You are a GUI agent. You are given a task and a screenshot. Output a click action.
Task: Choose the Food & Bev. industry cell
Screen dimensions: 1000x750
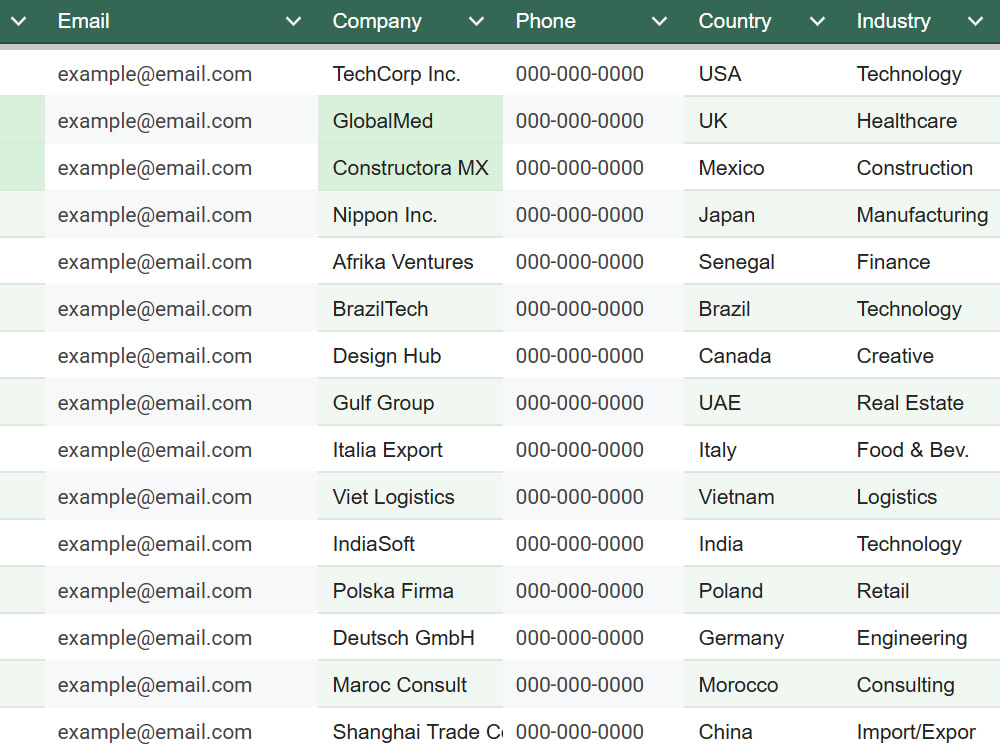pos(921,450)
